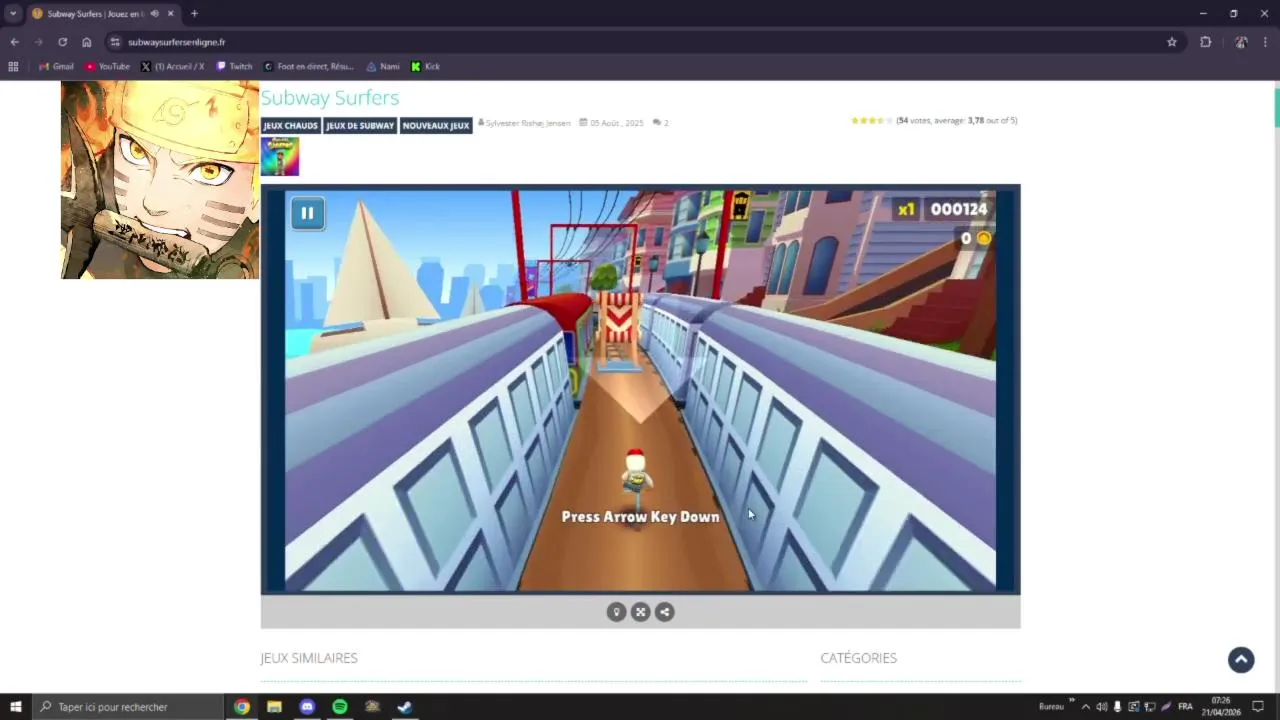Open the game in fullscreen via the expand icon

[x=641, y=612]
